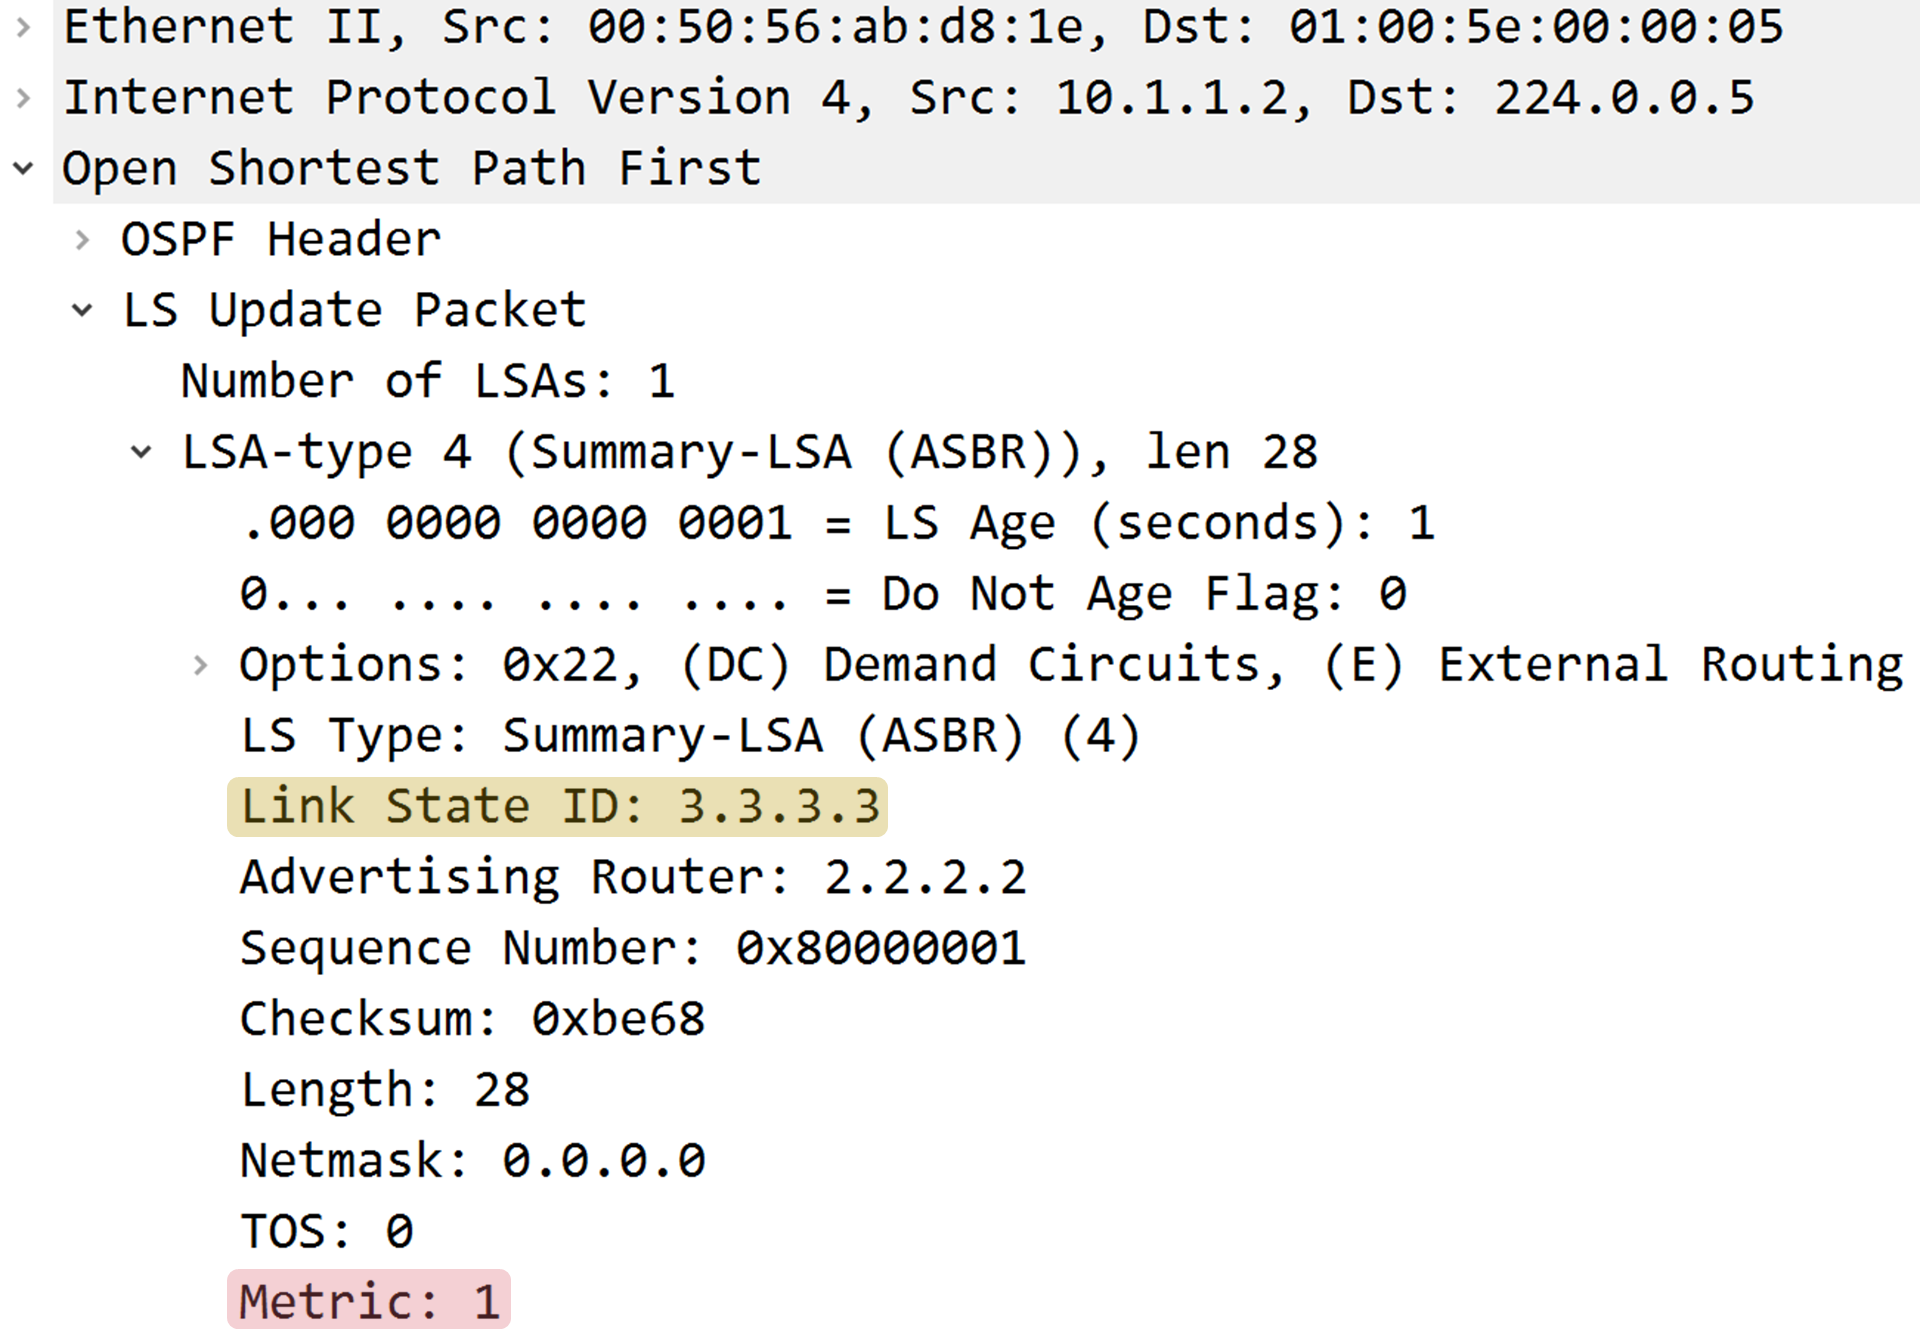This screenshot has height=1329, width=1920.
Task: Collapse the Open Shortest Path First tree
Action: click(x=23, y=168)
